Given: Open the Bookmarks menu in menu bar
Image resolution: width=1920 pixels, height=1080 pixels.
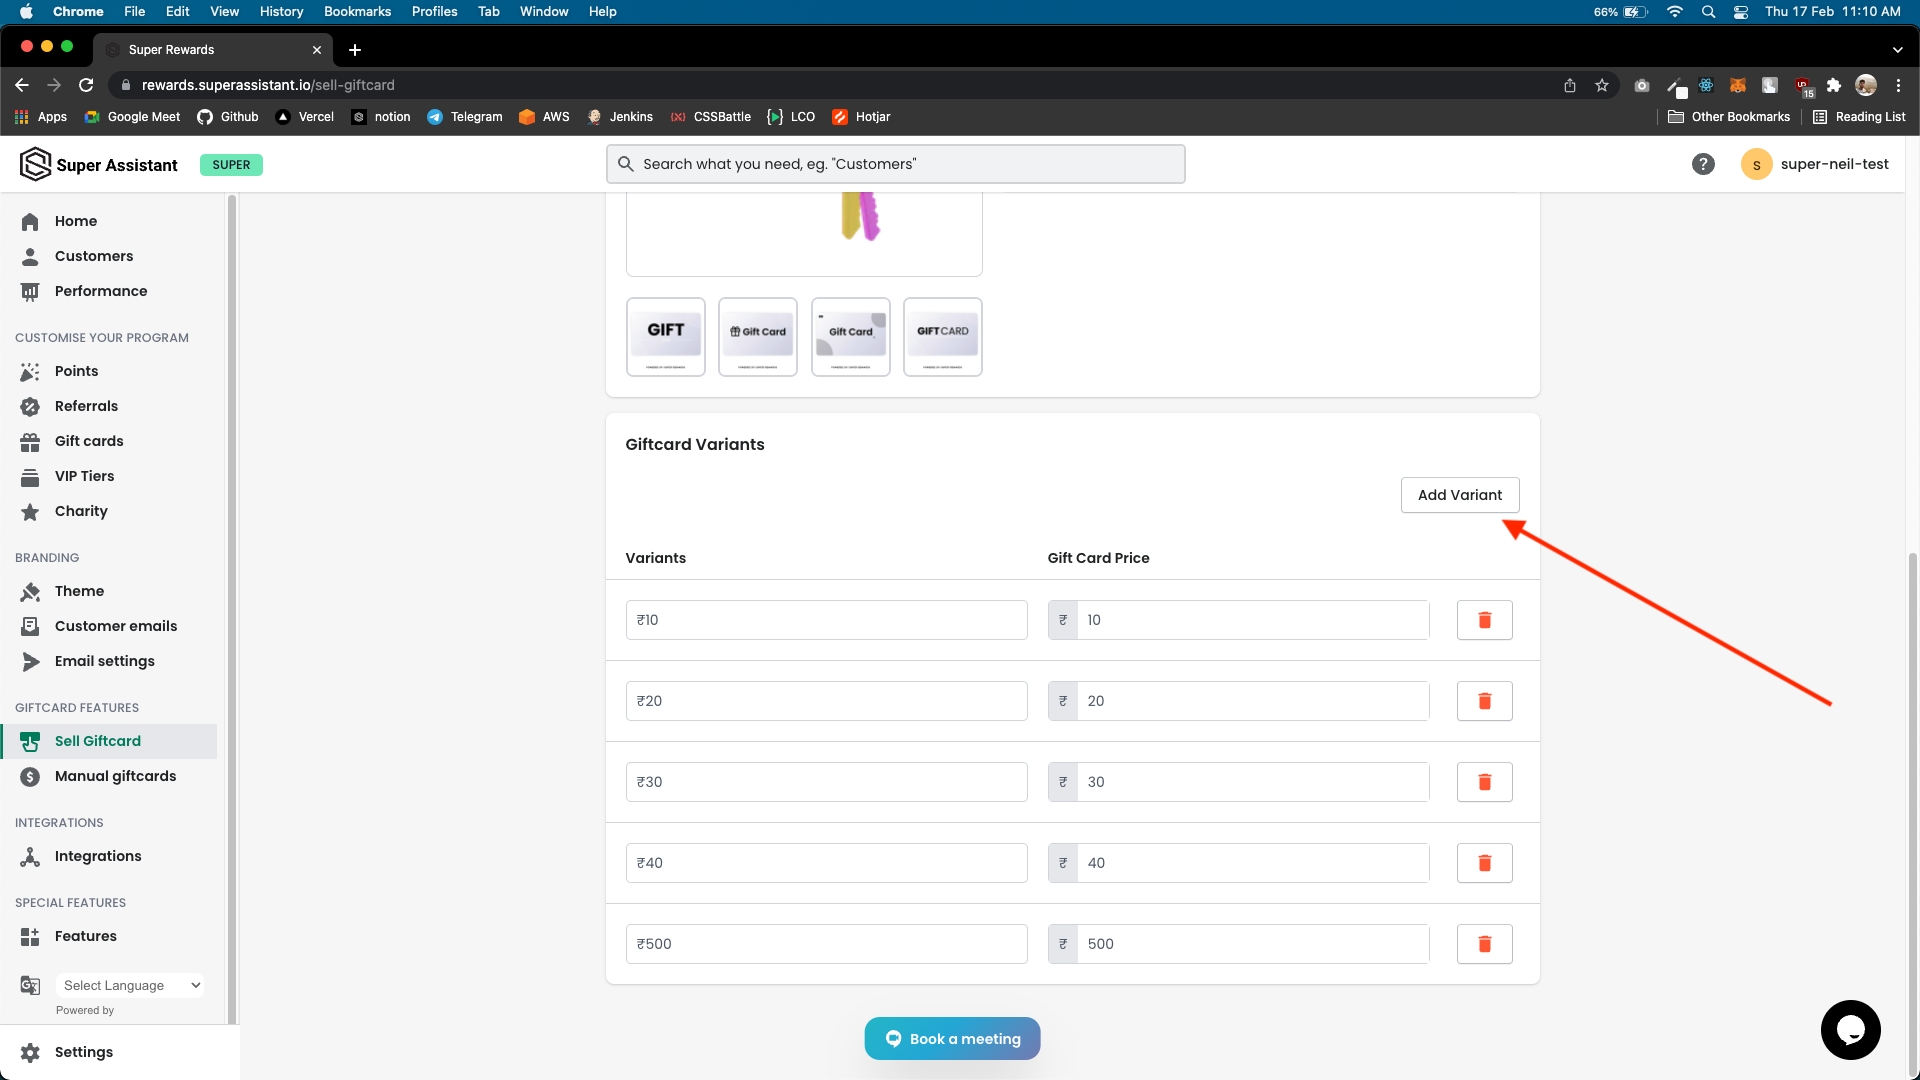Looking at the screenshot, I should click(x=357, y=11).
